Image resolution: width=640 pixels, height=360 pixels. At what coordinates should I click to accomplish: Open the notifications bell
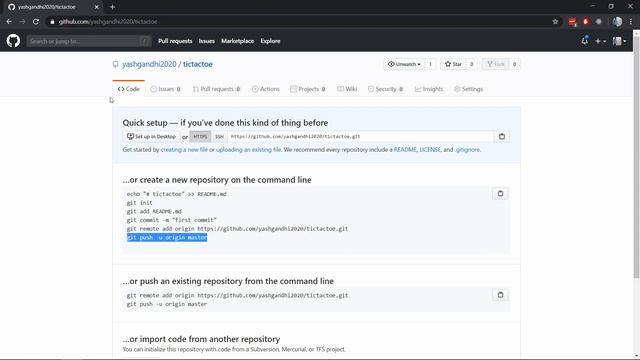[584, 41]
